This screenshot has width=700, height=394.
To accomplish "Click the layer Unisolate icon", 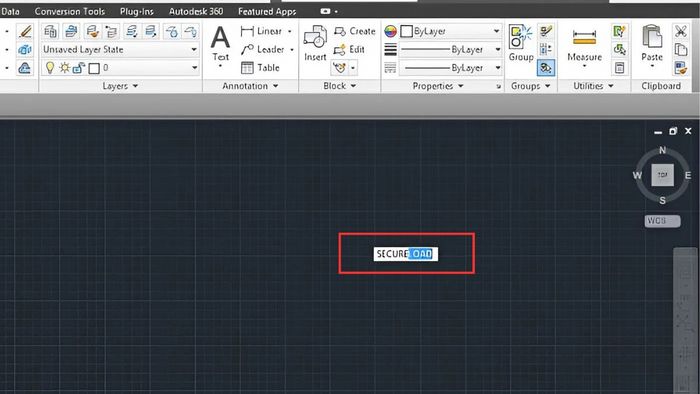I will 151,31.
